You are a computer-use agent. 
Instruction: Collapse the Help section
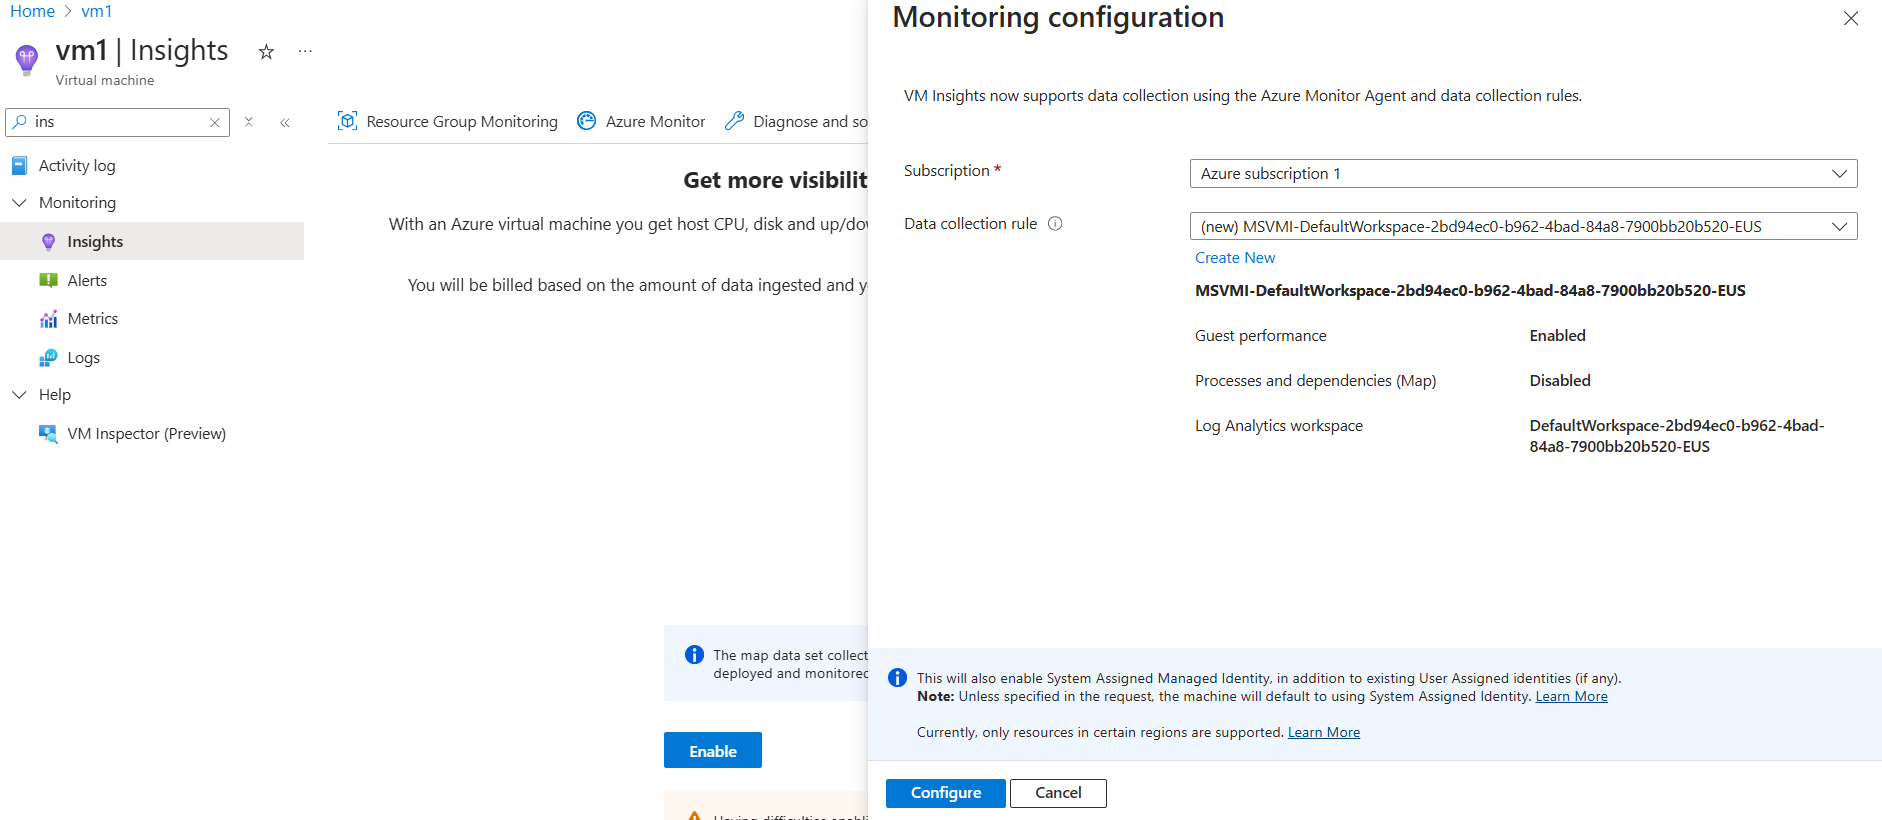(x=19, y=395)
